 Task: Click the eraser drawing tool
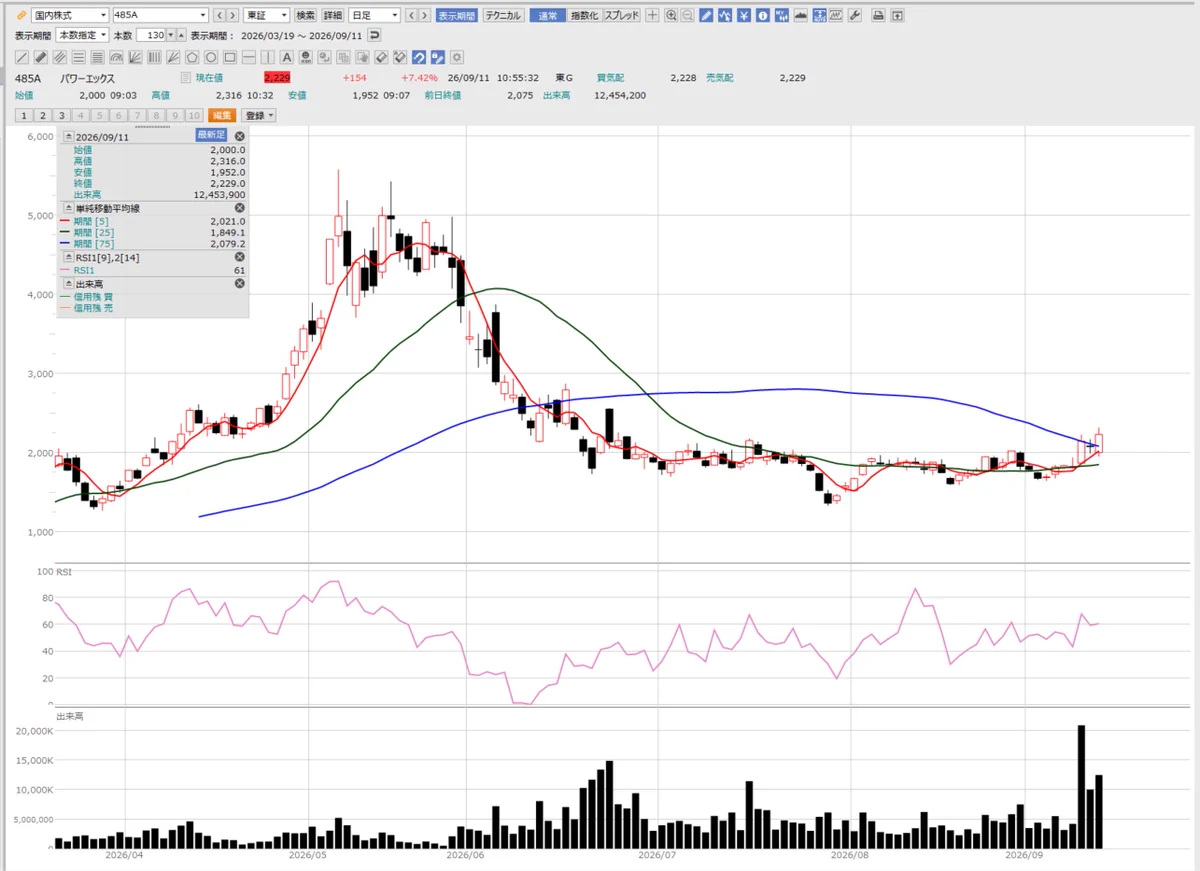pos(382,57)
